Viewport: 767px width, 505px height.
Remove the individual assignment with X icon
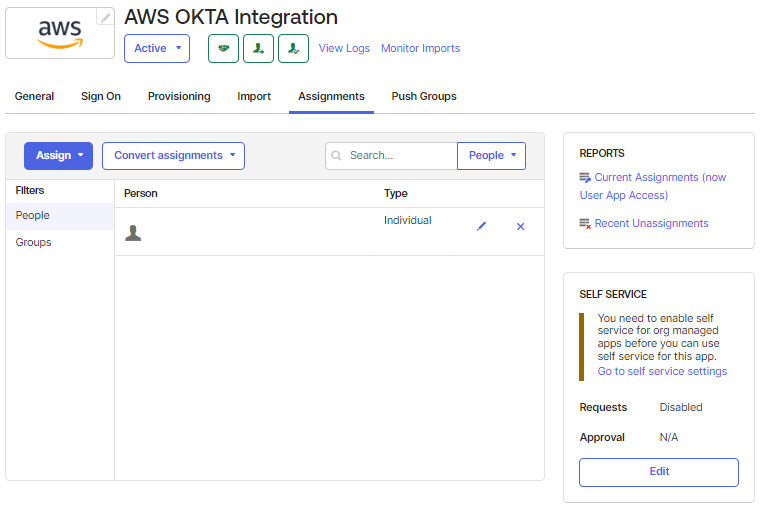520,227
